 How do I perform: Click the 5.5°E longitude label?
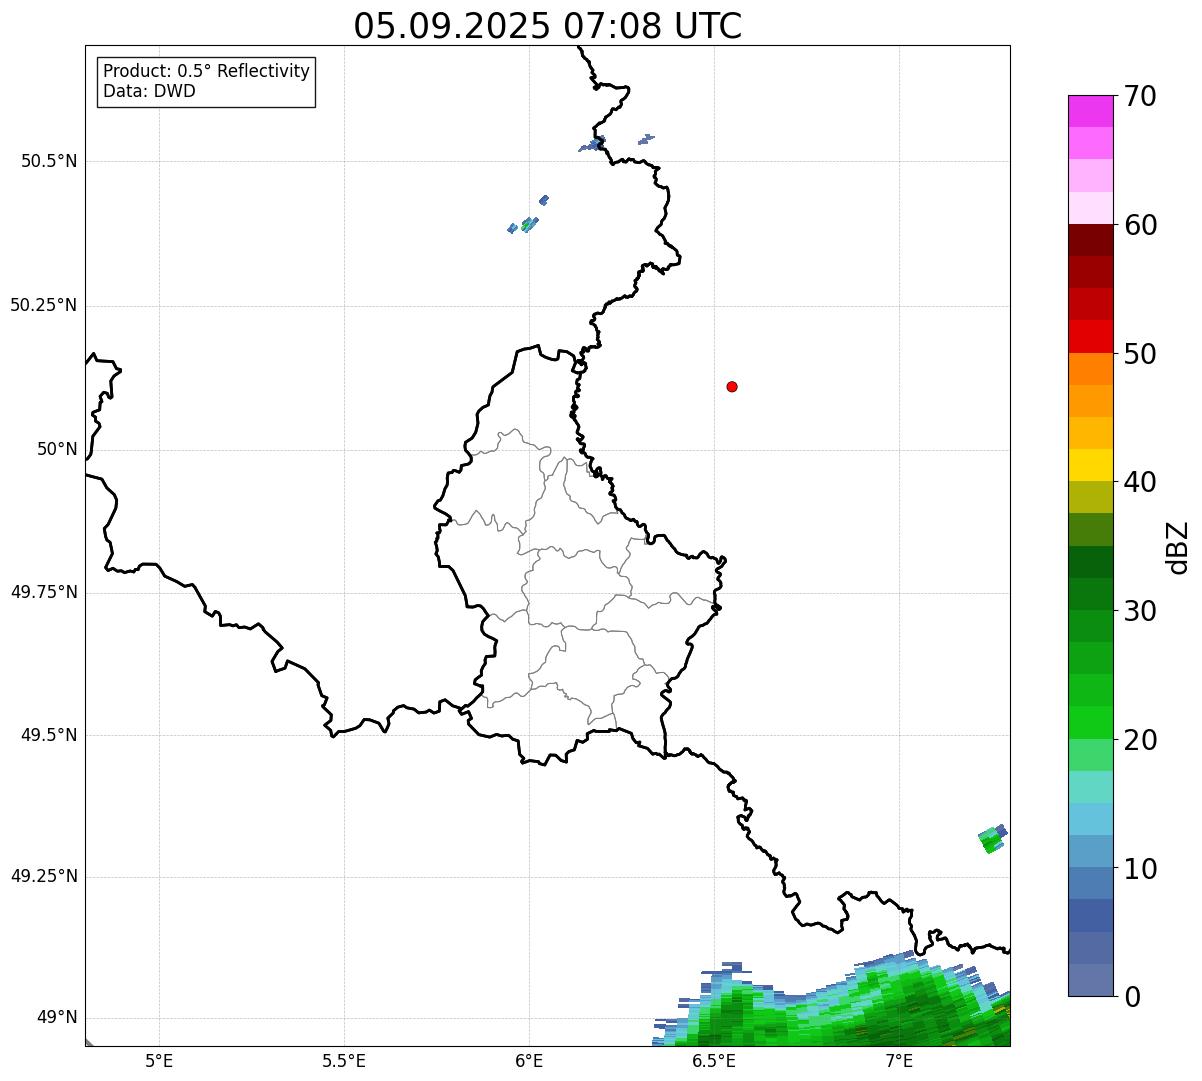pyautogui.click(x=344, y=1060)
